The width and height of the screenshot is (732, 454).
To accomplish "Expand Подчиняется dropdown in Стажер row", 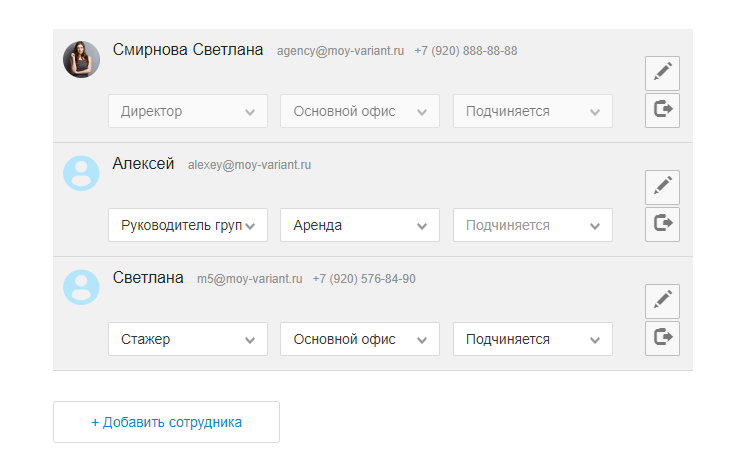I will pos(532,339).
